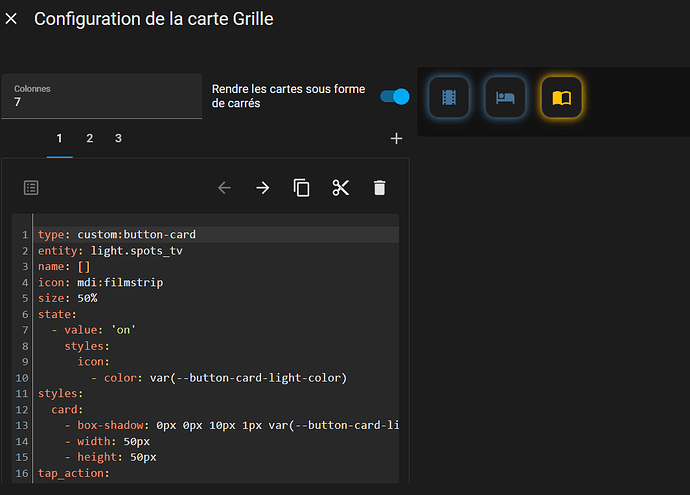690x495 pixels.
Task: Show the visual editor icon
Action: point(31,188)
